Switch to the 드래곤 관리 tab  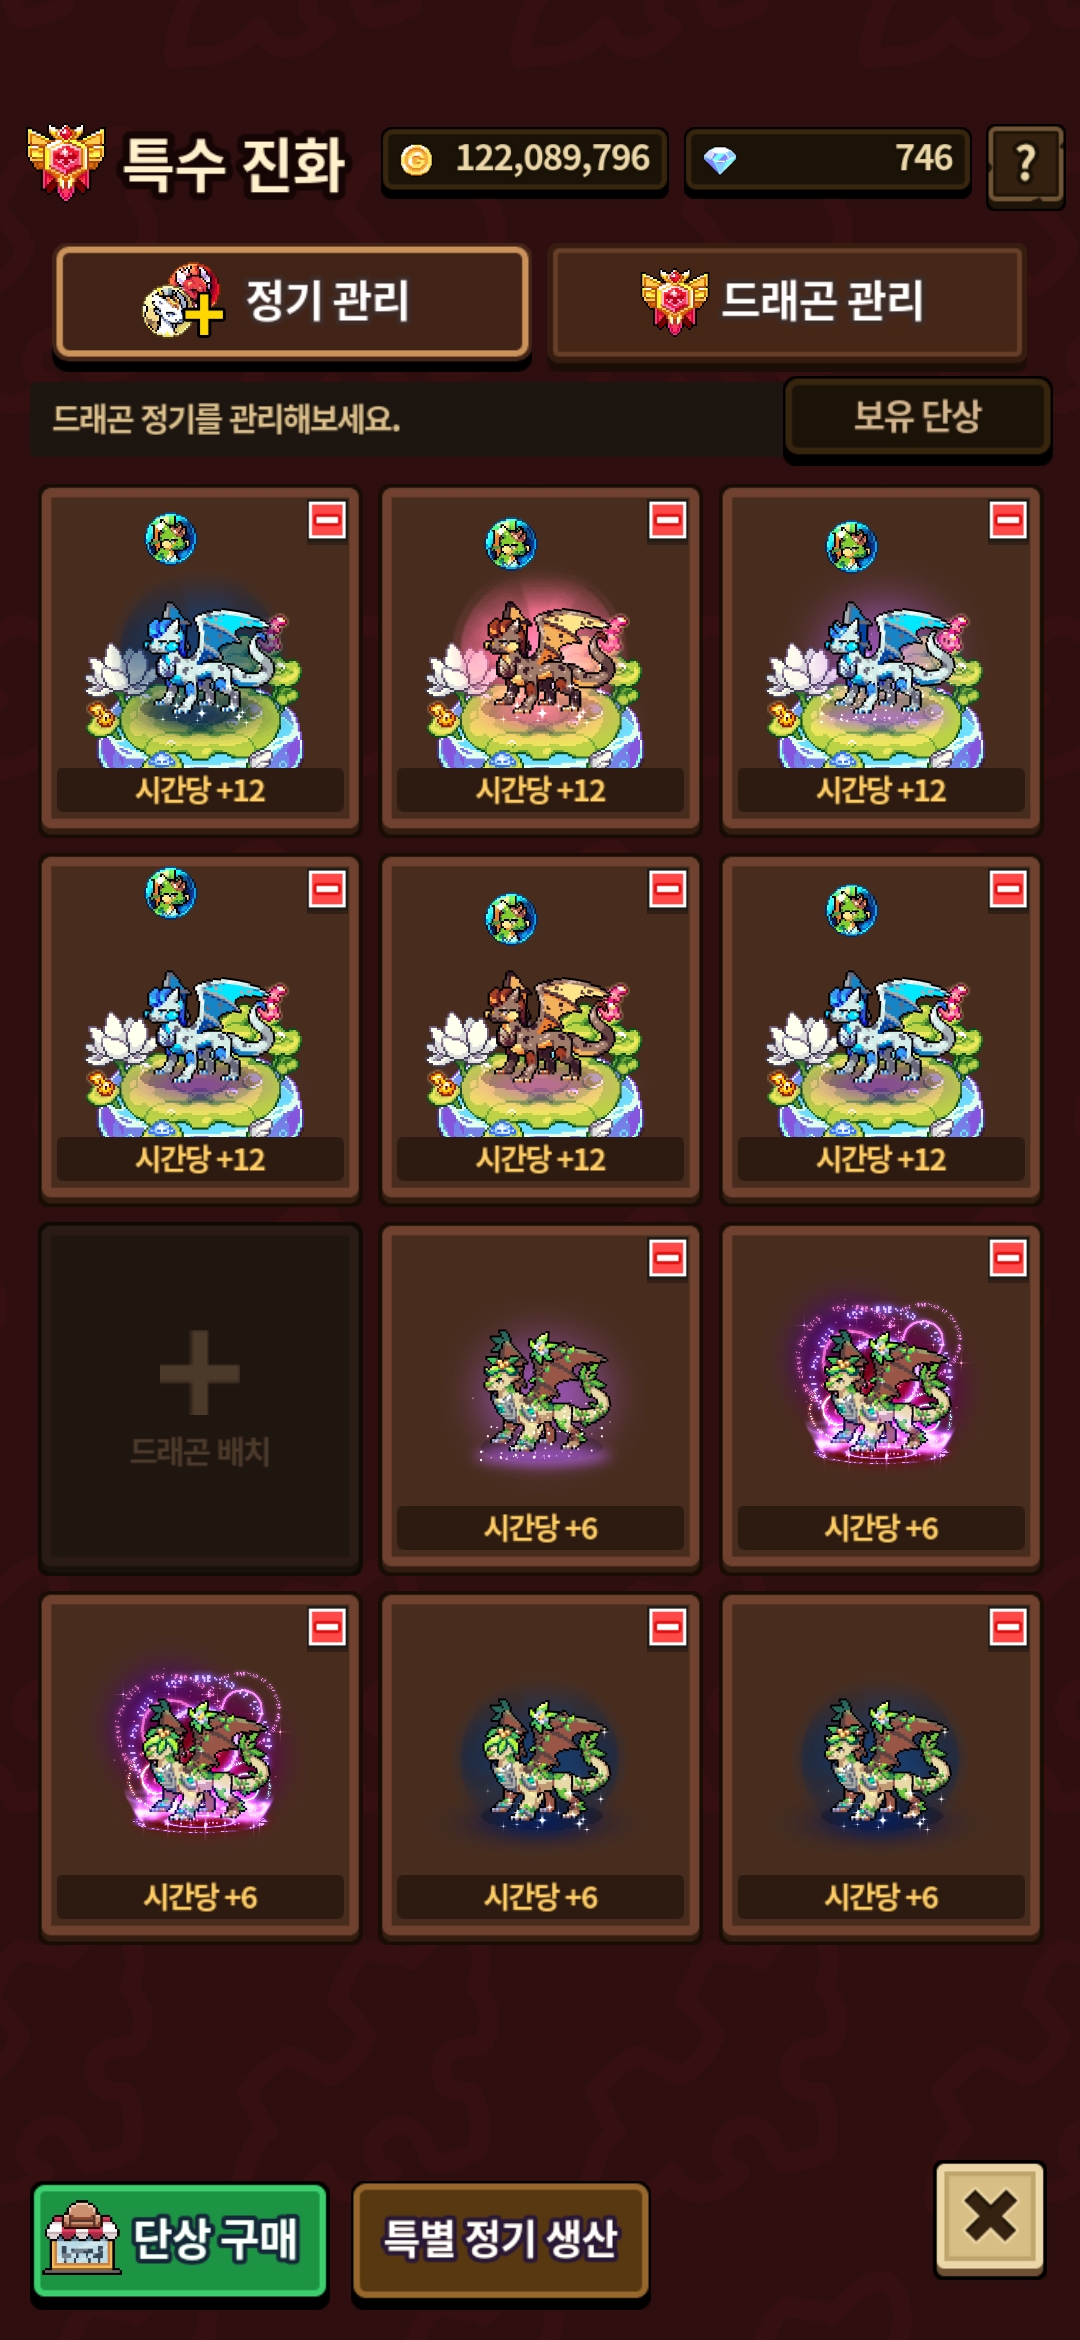(788, 302)
